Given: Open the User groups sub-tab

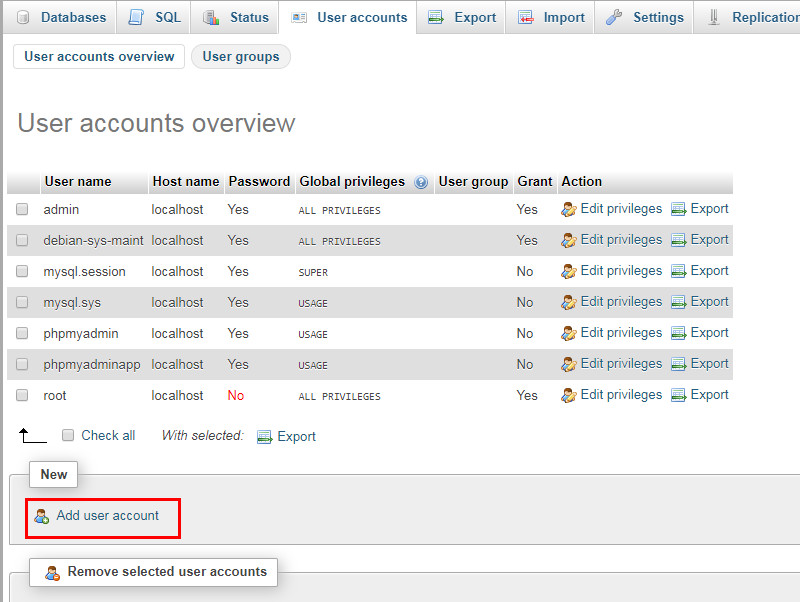Looking at the screenshot, I should click(241, 57).
